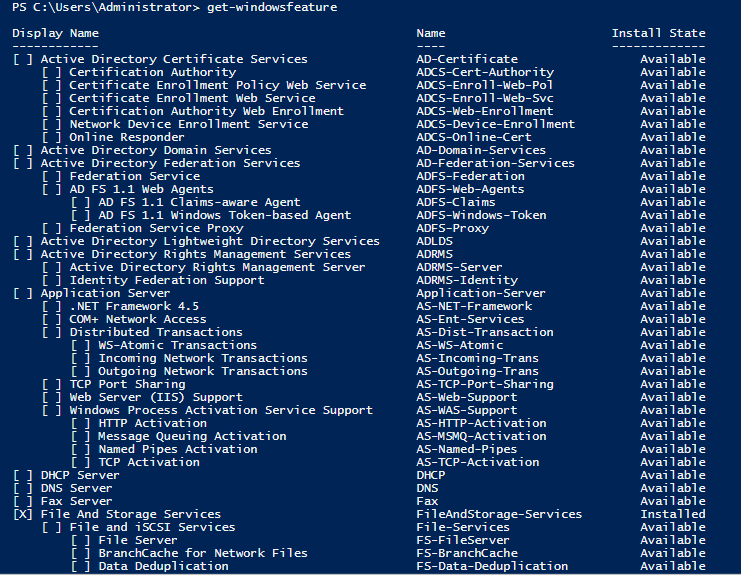
Task: Select the Active Directory Domain Services row
Action: click(x=359, y=150)
